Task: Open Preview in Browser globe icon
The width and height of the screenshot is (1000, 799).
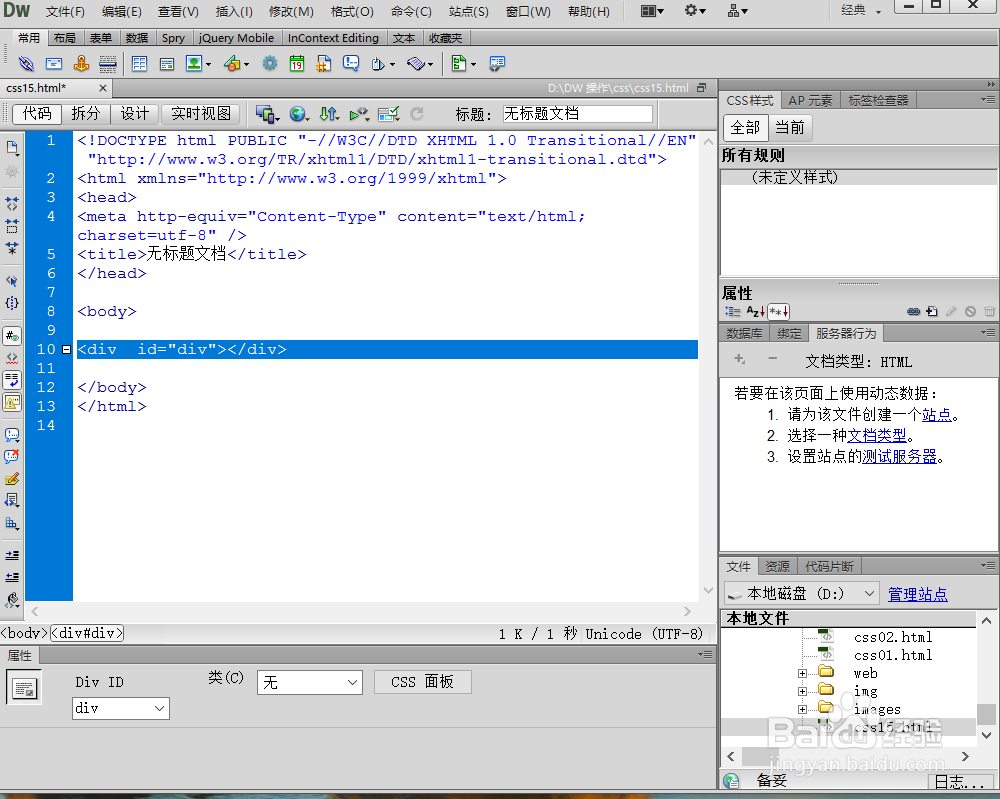Action: tap(297, 113)
